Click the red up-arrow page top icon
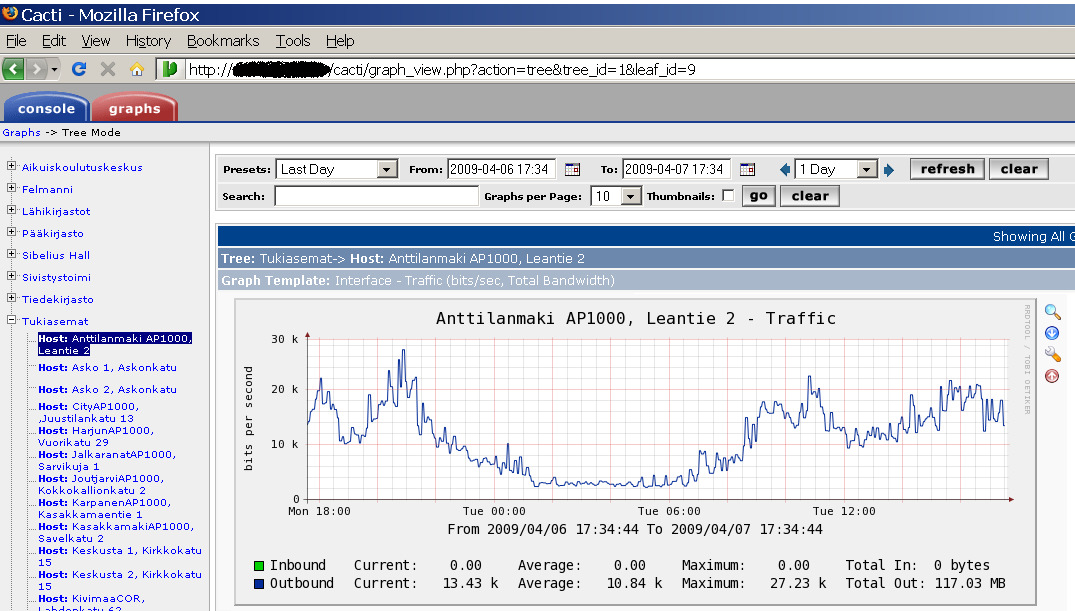 click(1052, 376)
